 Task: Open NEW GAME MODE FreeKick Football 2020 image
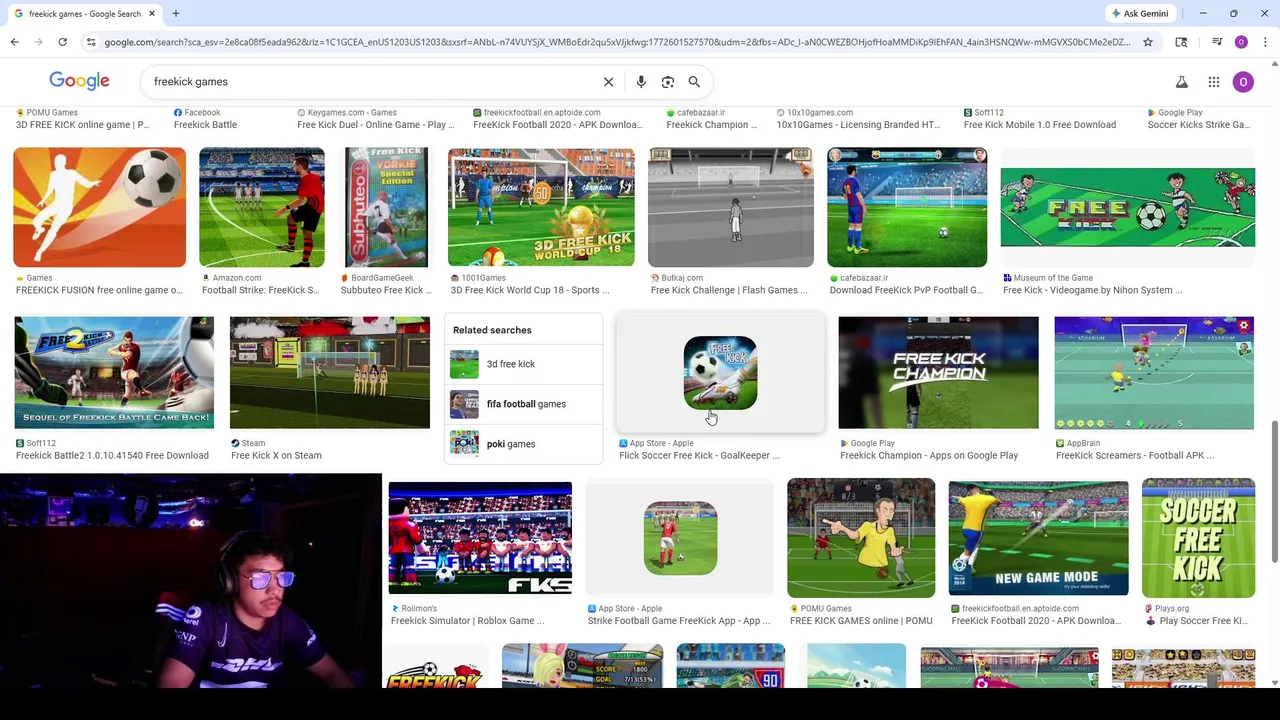click(x=1038, y=539)
